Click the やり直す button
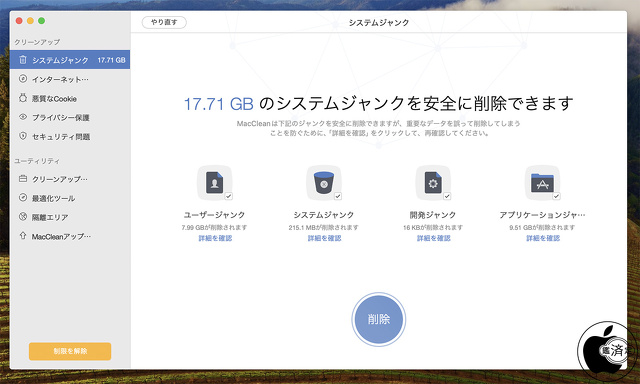 point(164,22)
